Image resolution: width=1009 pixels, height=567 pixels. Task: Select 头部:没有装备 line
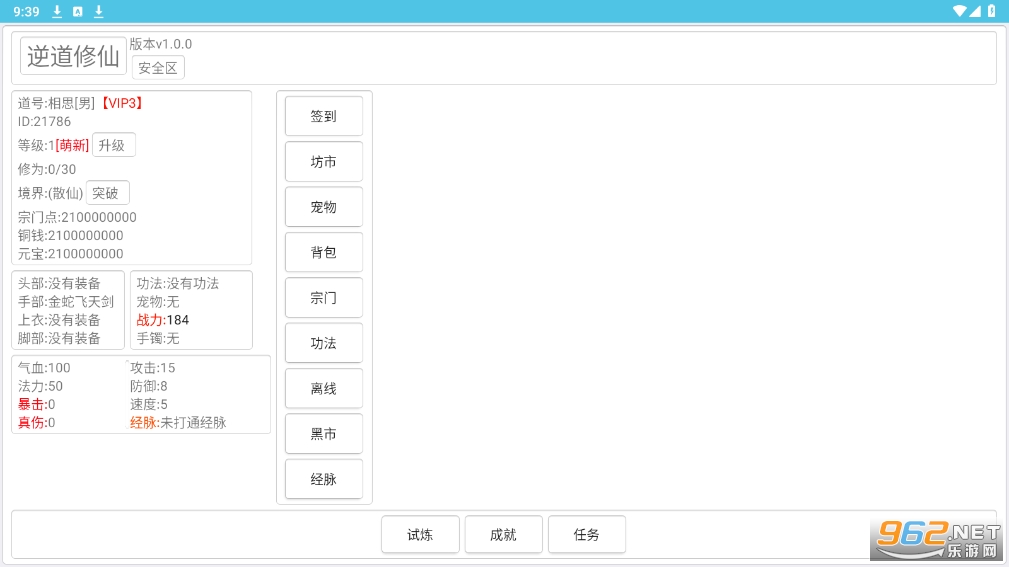[59, 283]
